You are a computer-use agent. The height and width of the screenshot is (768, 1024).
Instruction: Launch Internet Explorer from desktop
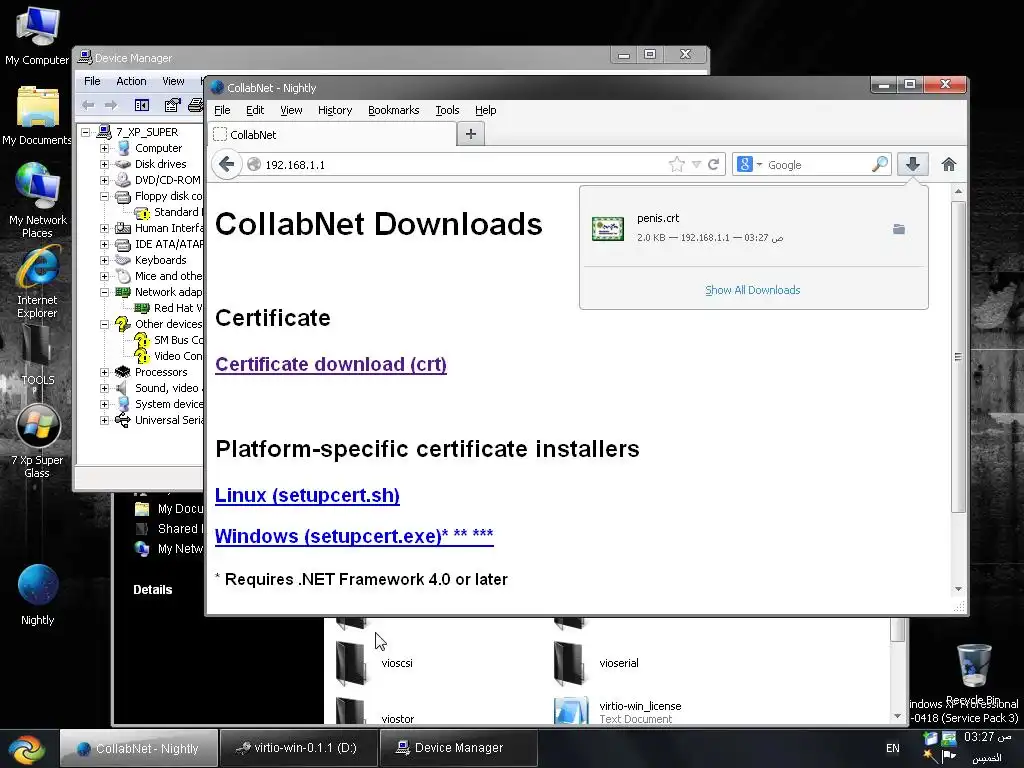[37, 281]
